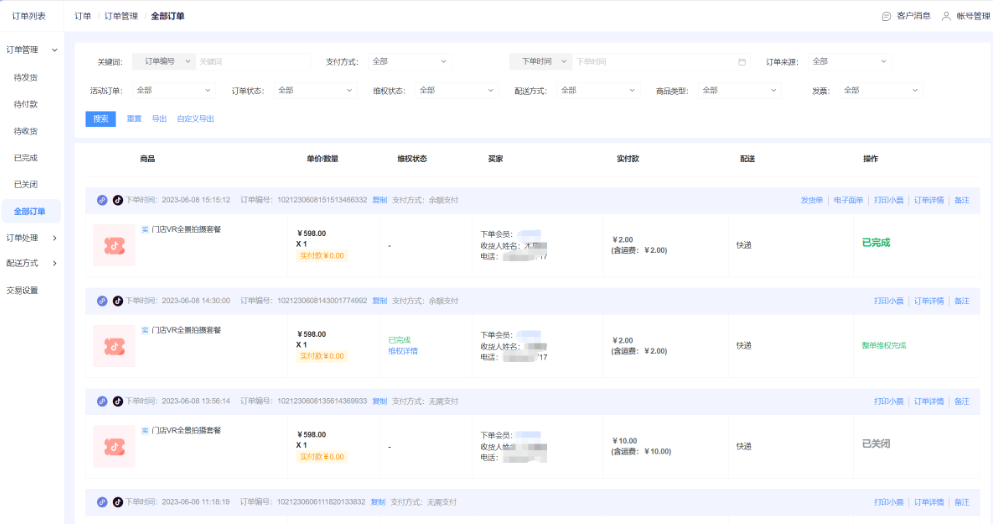This screenshot has width=993, height=524.
Task: Open the calendar icon in date field
Action: point(742,62)
